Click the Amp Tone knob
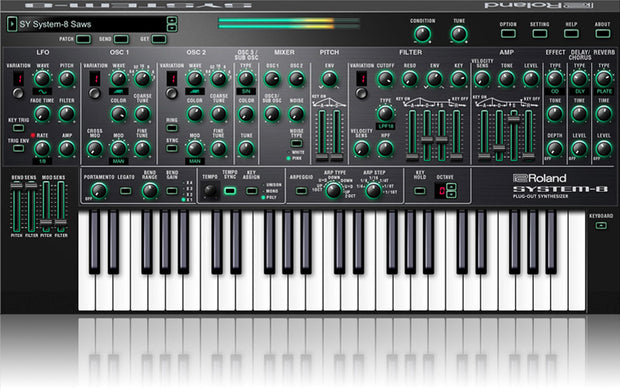The width and height of the screenshot is (620, 391). 507,79
